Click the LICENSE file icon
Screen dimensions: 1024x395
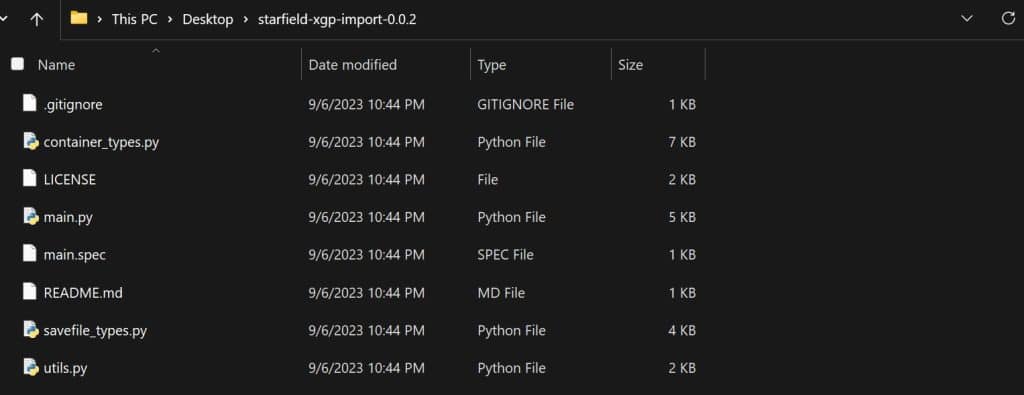point(29,178)
